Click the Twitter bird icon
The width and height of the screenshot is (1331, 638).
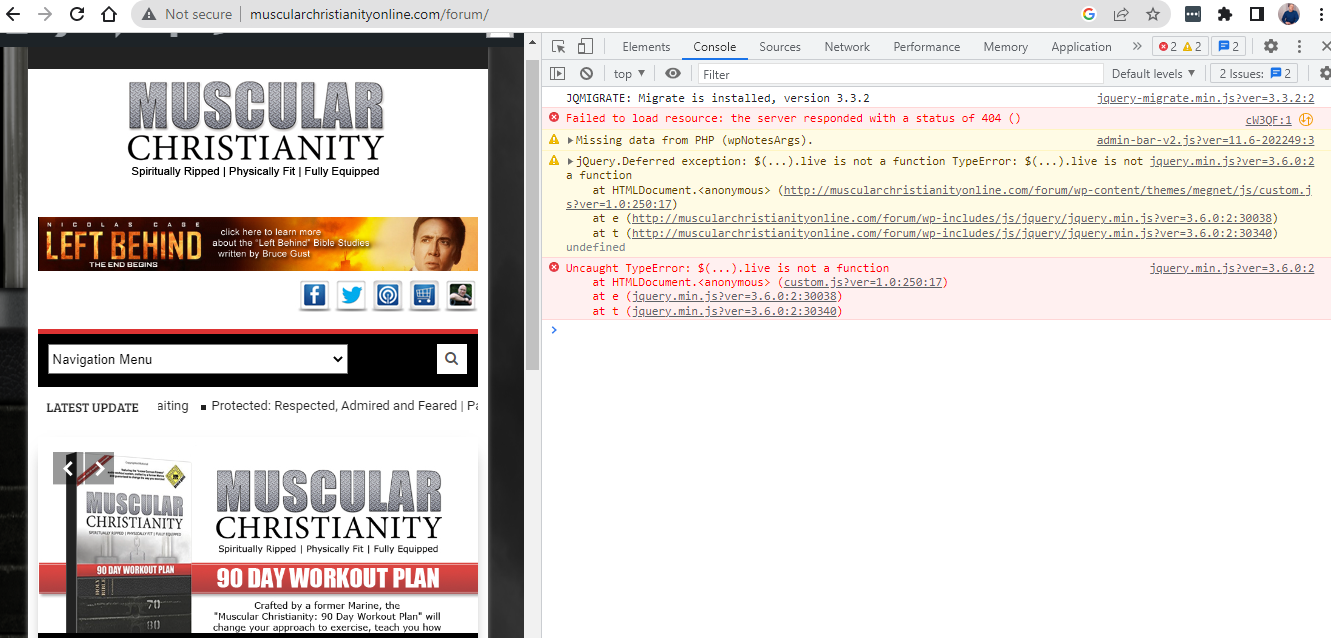point(351,295)
